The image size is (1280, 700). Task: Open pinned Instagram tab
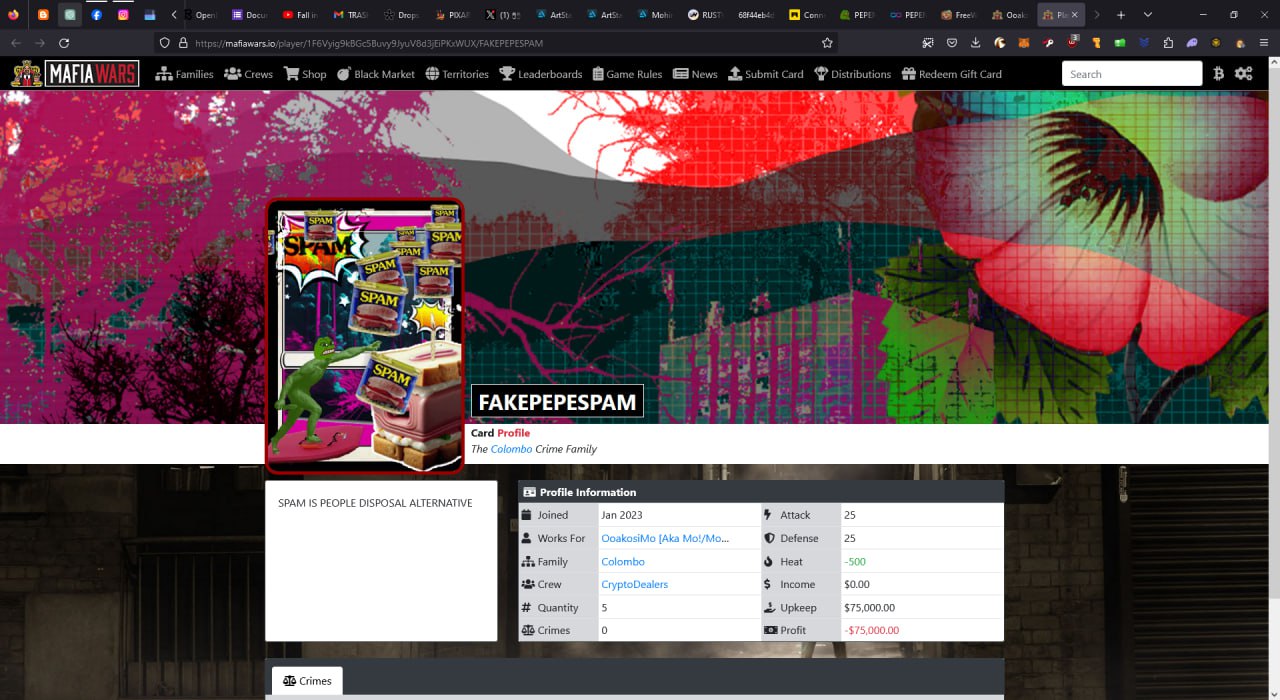coord(123,15)
